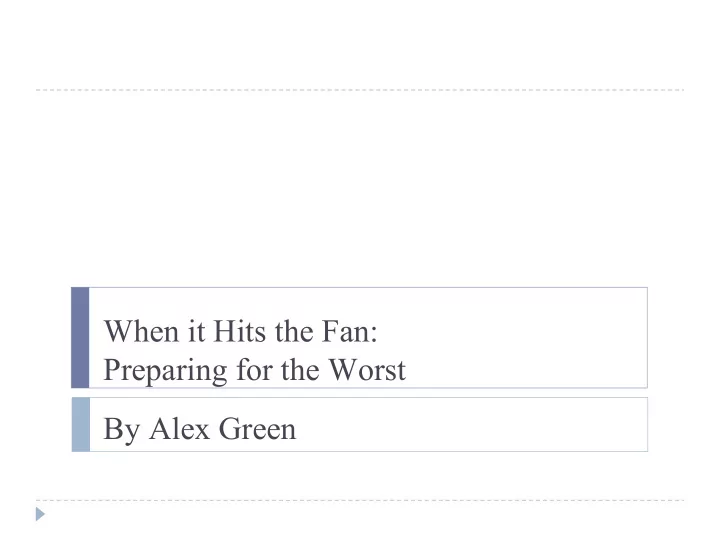Image resolution: width=720 pixels, height=540 pixels.
Task: Click the word 'for' in the title
Action: click(255, 370)
